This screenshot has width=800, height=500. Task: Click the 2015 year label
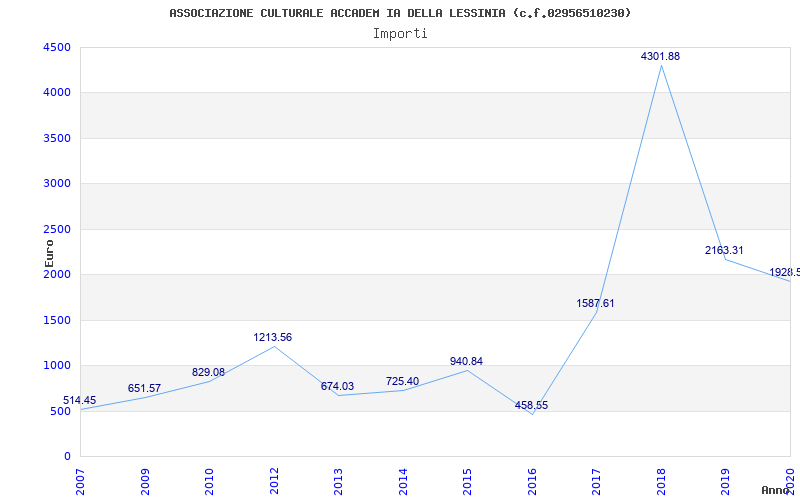(468, 482)
